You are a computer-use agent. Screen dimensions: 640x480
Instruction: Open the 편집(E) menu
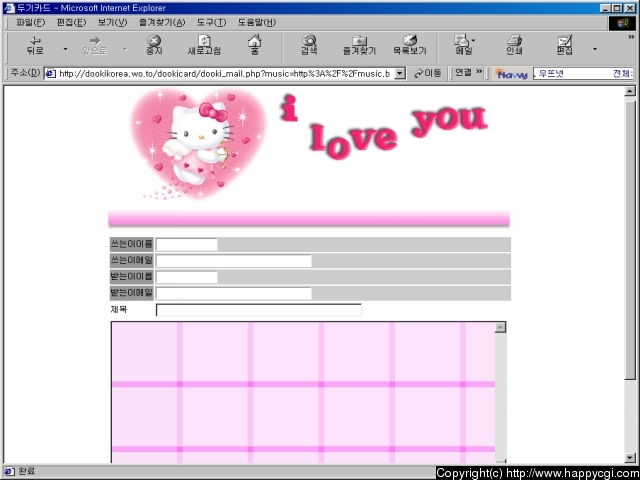tap(71, 22)
